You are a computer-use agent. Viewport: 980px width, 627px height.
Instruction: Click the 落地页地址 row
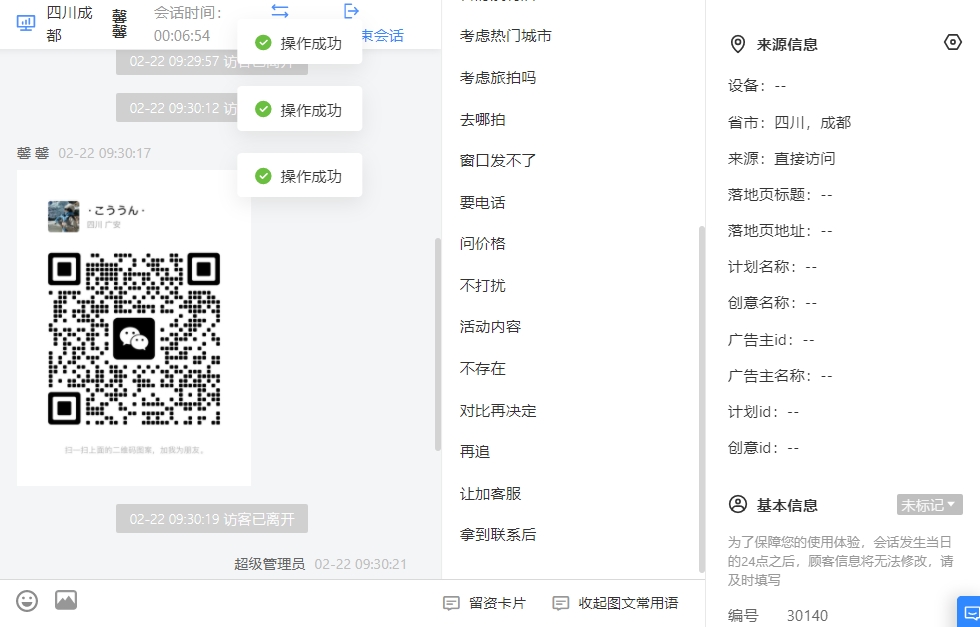point(780,231)
